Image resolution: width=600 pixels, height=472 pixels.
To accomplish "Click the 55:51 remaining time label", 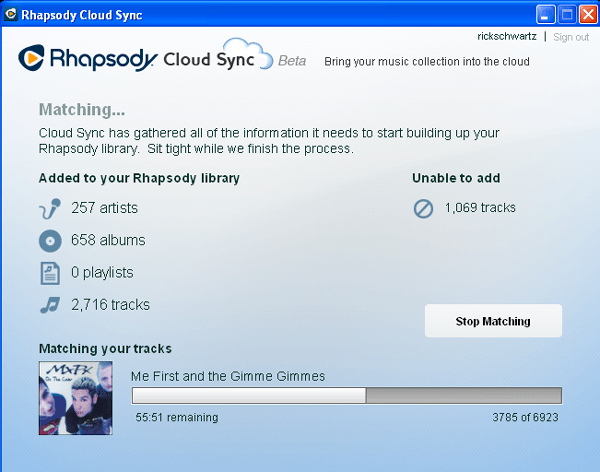I will pyautogui.click(x=177, y=417).
